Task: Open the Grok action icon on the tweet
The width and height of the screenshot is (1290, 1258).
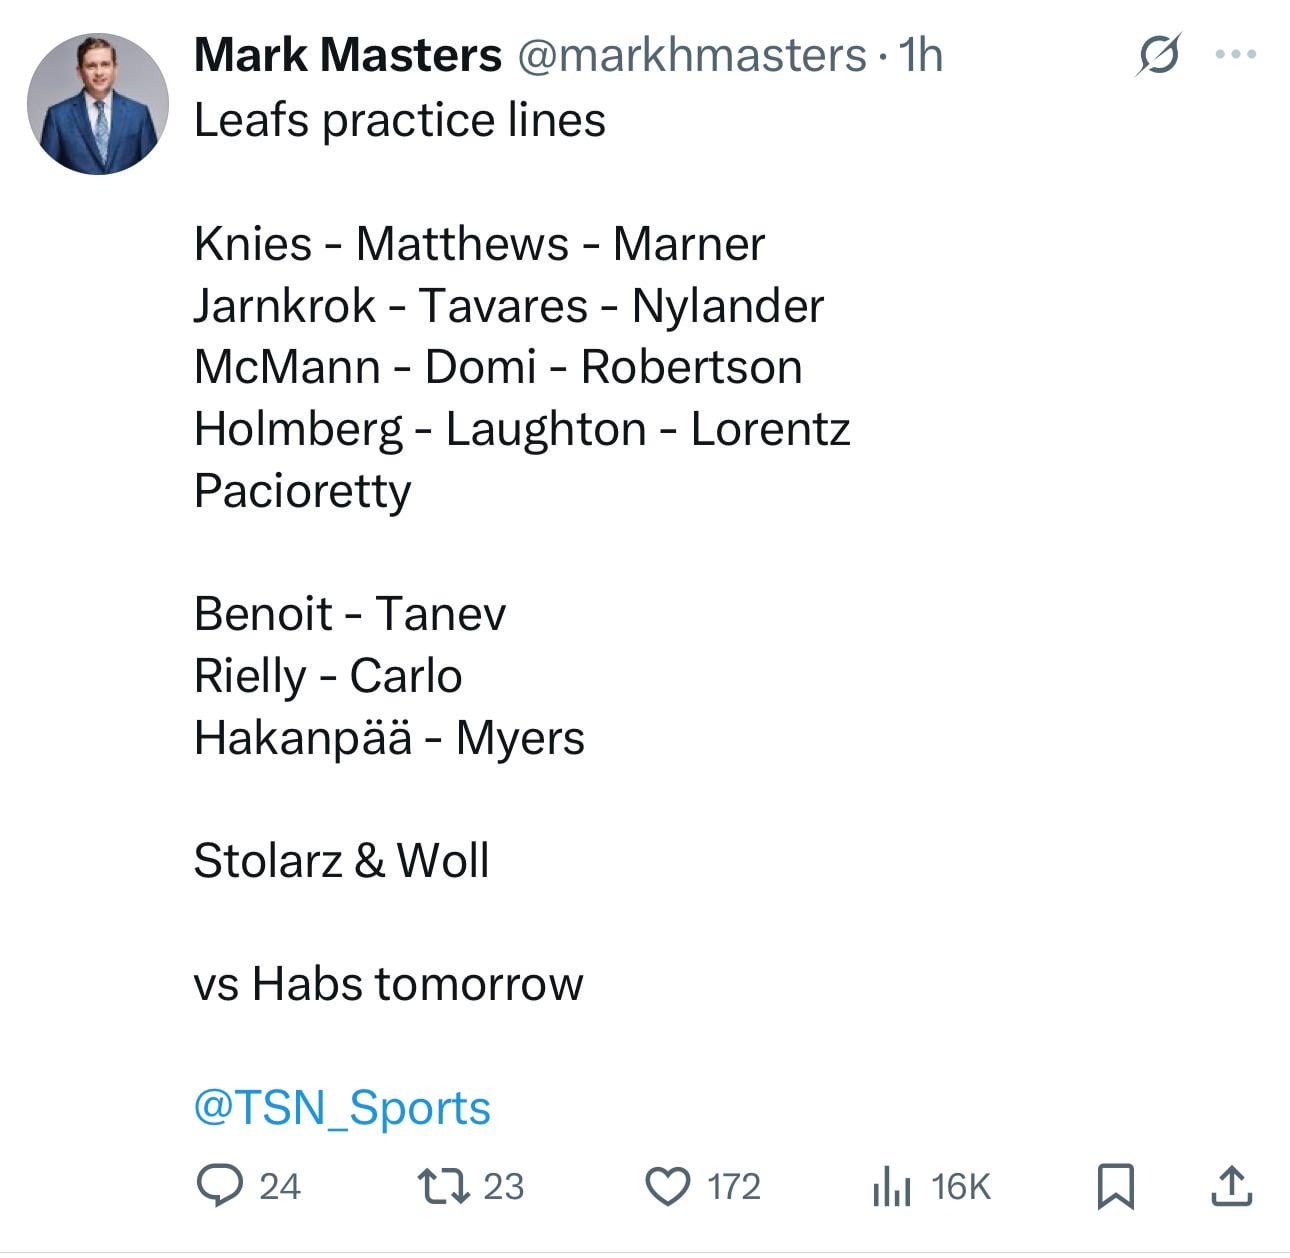Action: 1158,55
